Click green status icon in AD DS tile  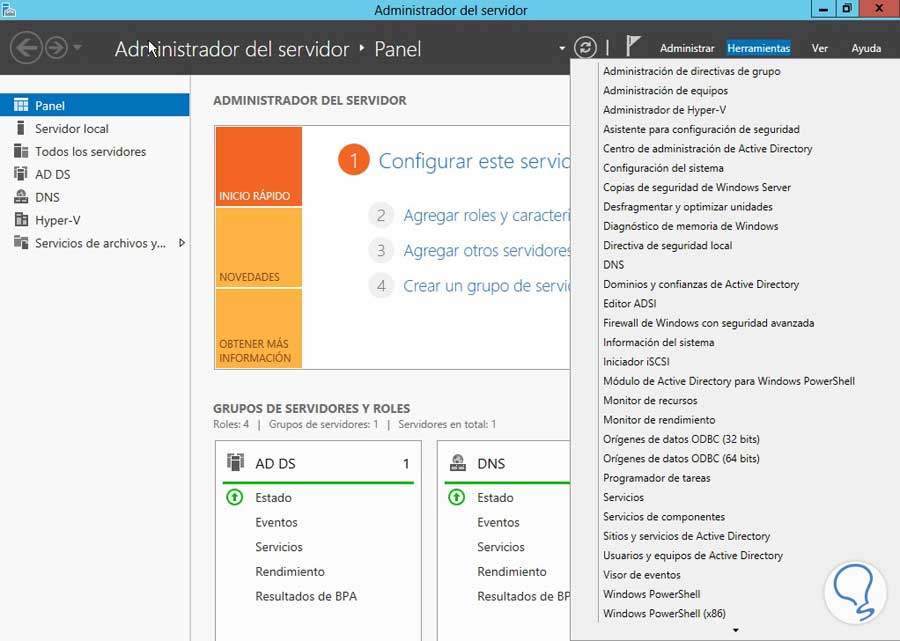(235, 497)
